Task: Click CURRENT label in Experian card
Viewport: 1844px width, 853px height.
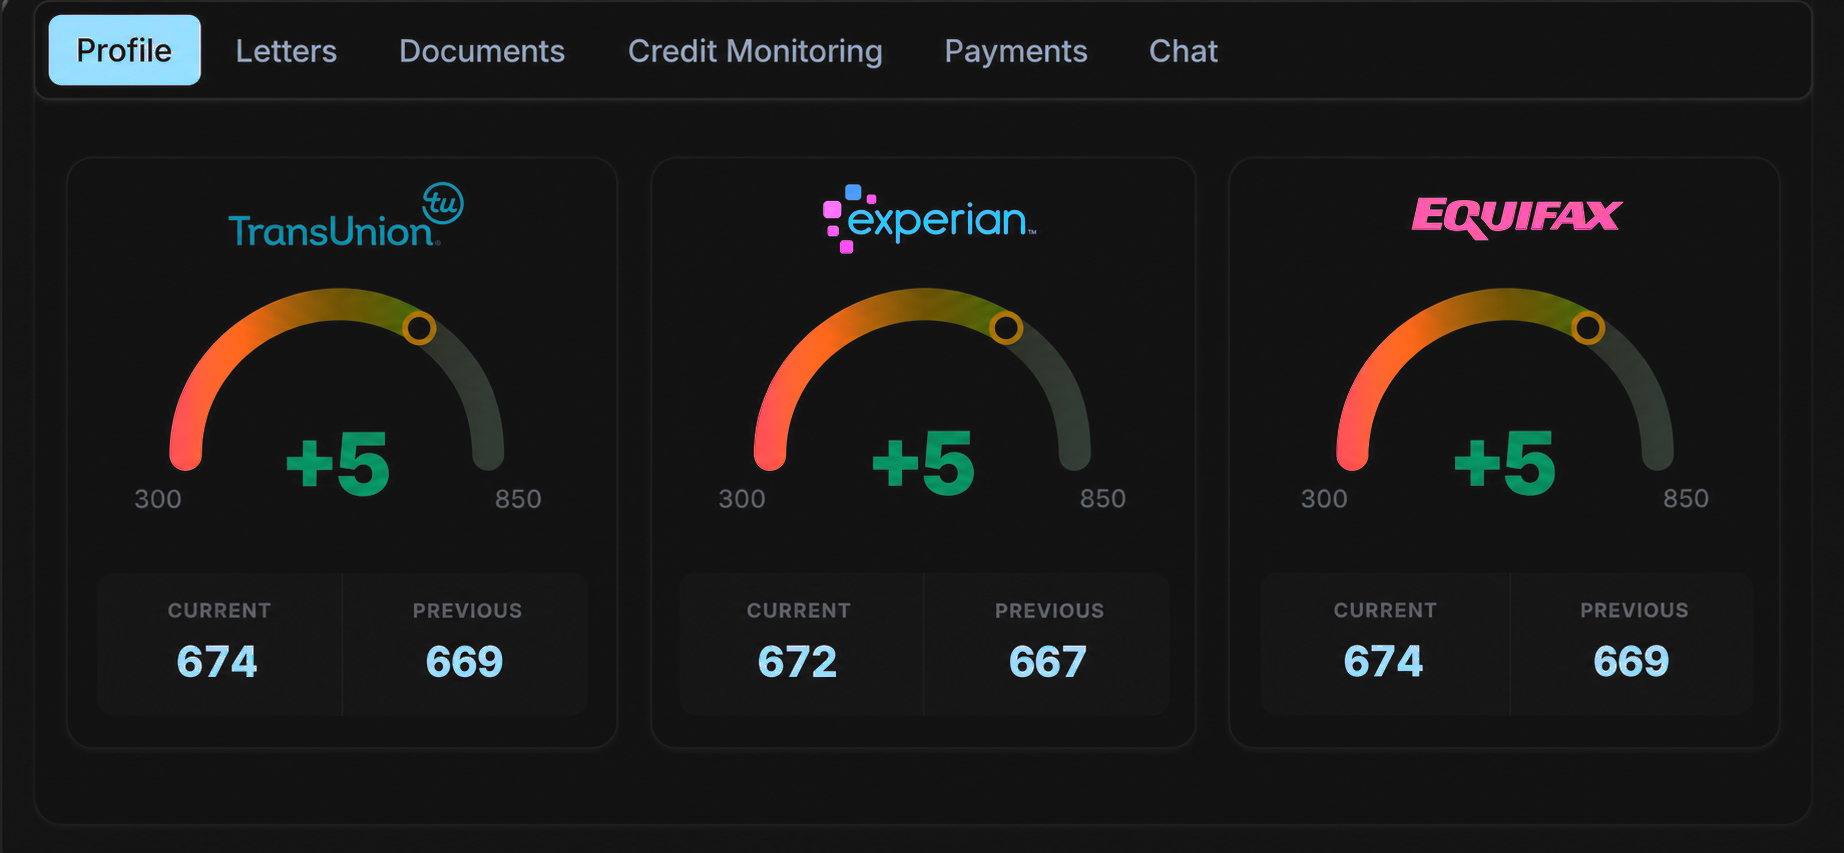Action: [x=798, y=611]
